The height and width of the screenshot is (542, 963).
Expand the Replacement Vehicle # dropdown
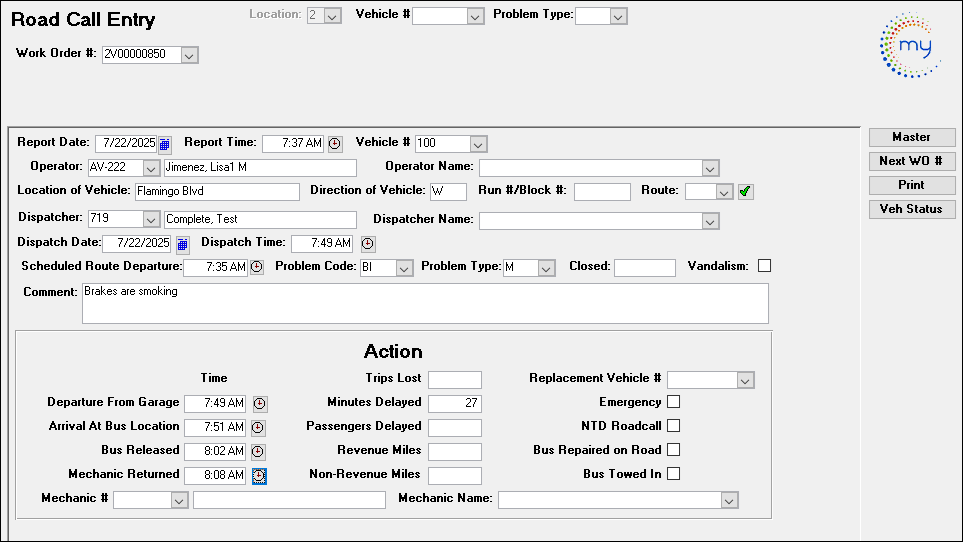(744, 380)
